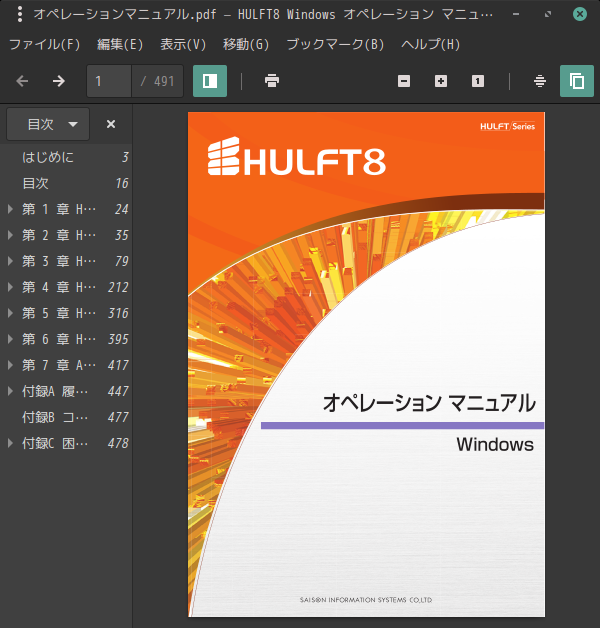Toggle dual page view button
This screenshot has width=600, height=628.
[577, 81]
